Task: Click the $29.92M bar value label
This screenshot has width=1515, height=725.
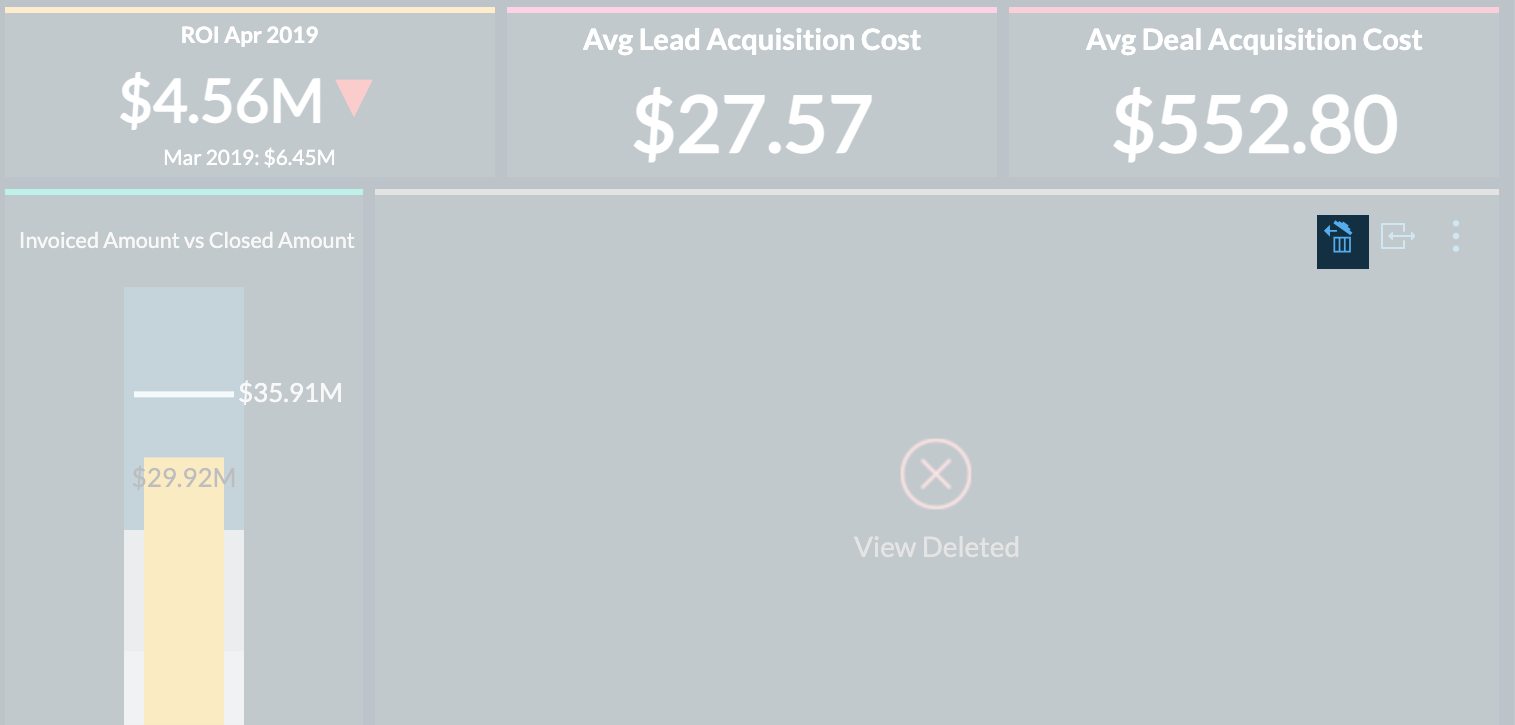Action: pyautogui.click(x=184, y=478)
